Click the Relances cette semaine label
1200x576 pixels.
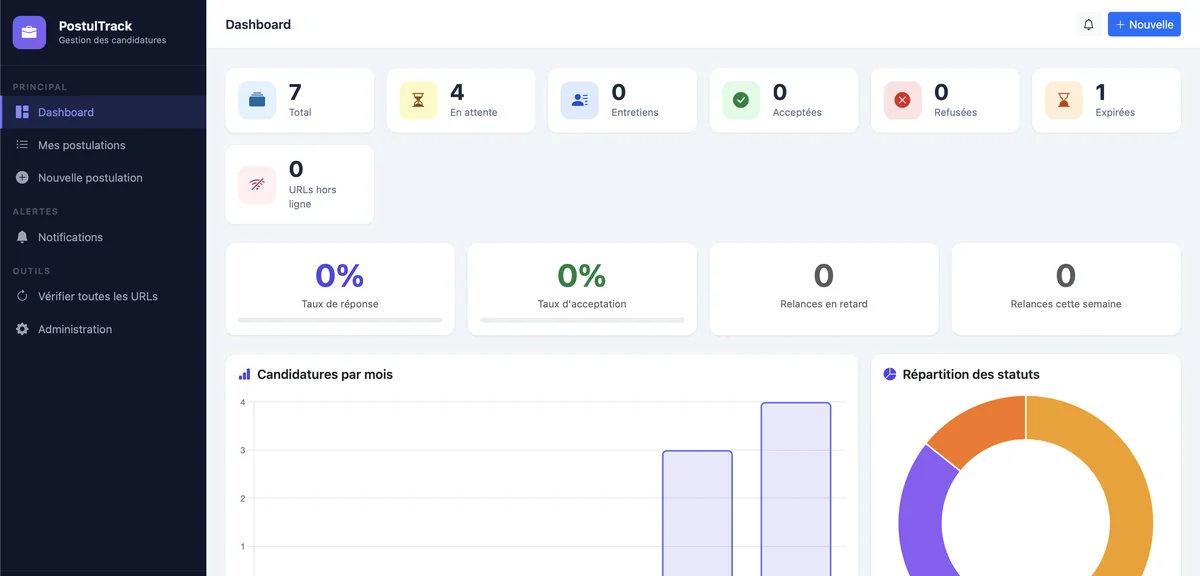click(1066, 304)
